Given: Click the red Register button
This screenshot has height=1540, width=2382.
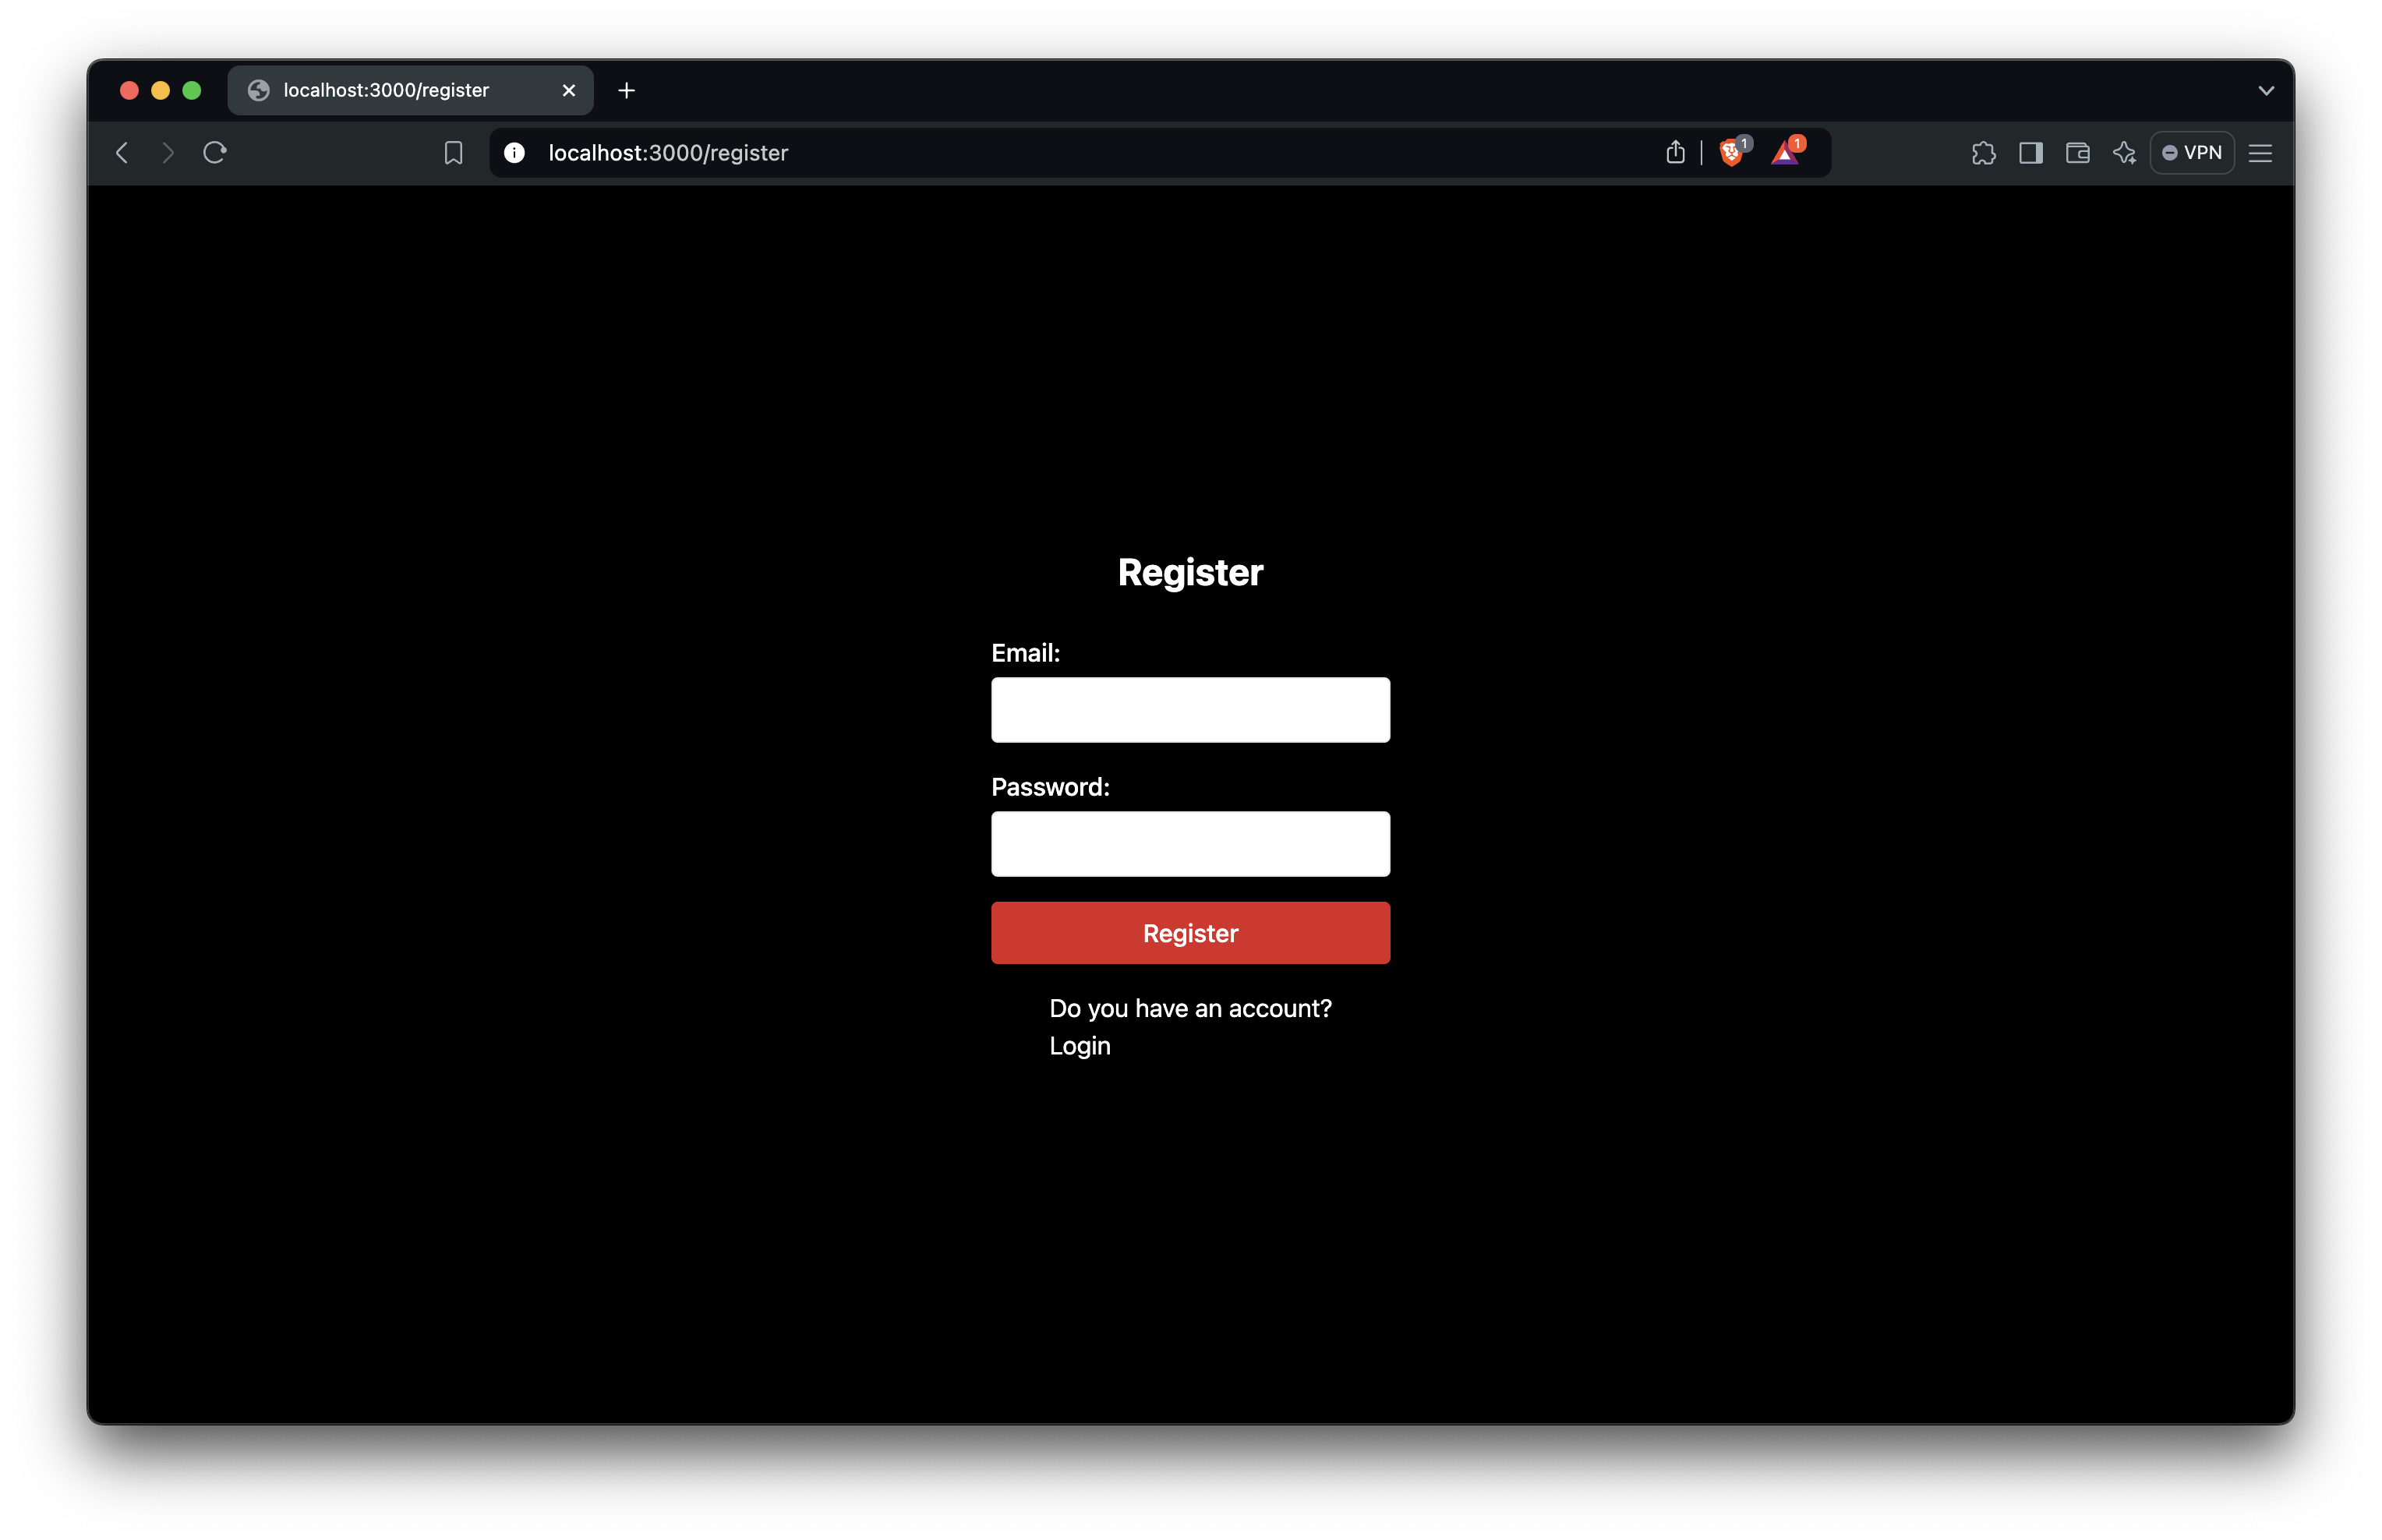Looking at the screenshot, I should click(x=1190, y=932).
